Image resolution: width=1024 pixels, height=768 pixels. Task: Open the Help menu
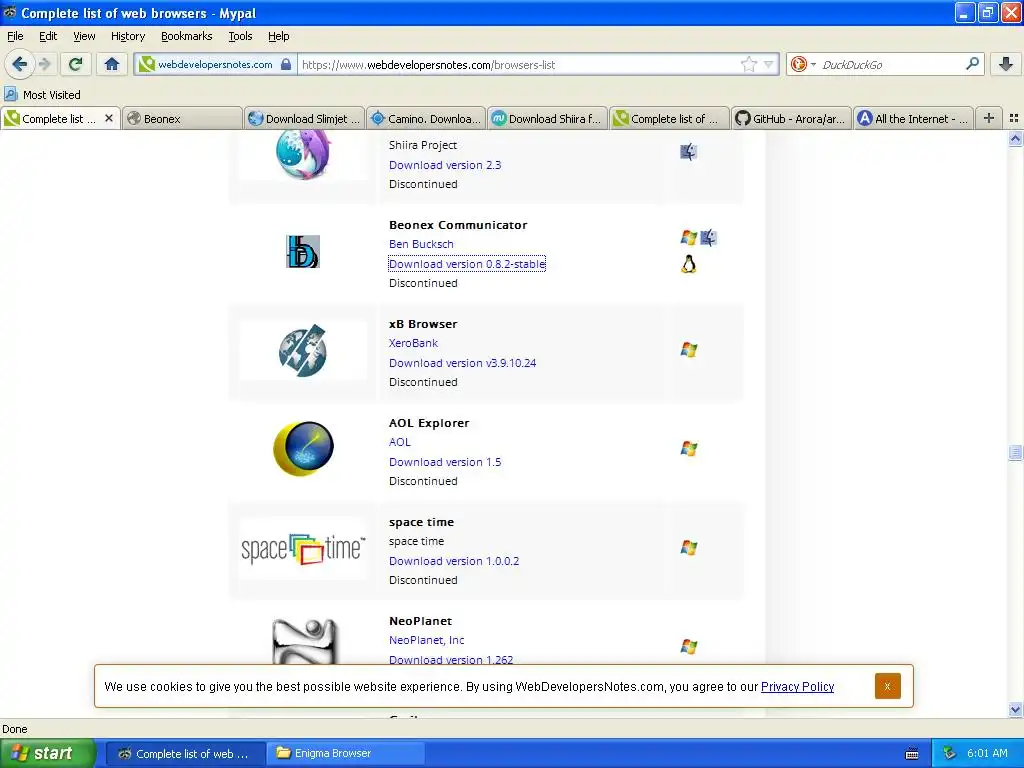tap(278, 36)
